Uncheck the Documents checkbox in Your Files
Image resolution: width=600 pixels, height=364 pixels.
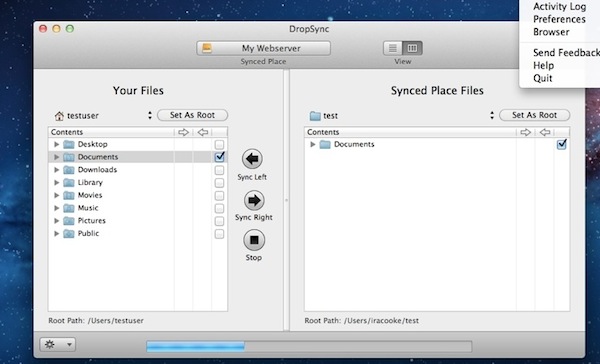click(220, 157)
